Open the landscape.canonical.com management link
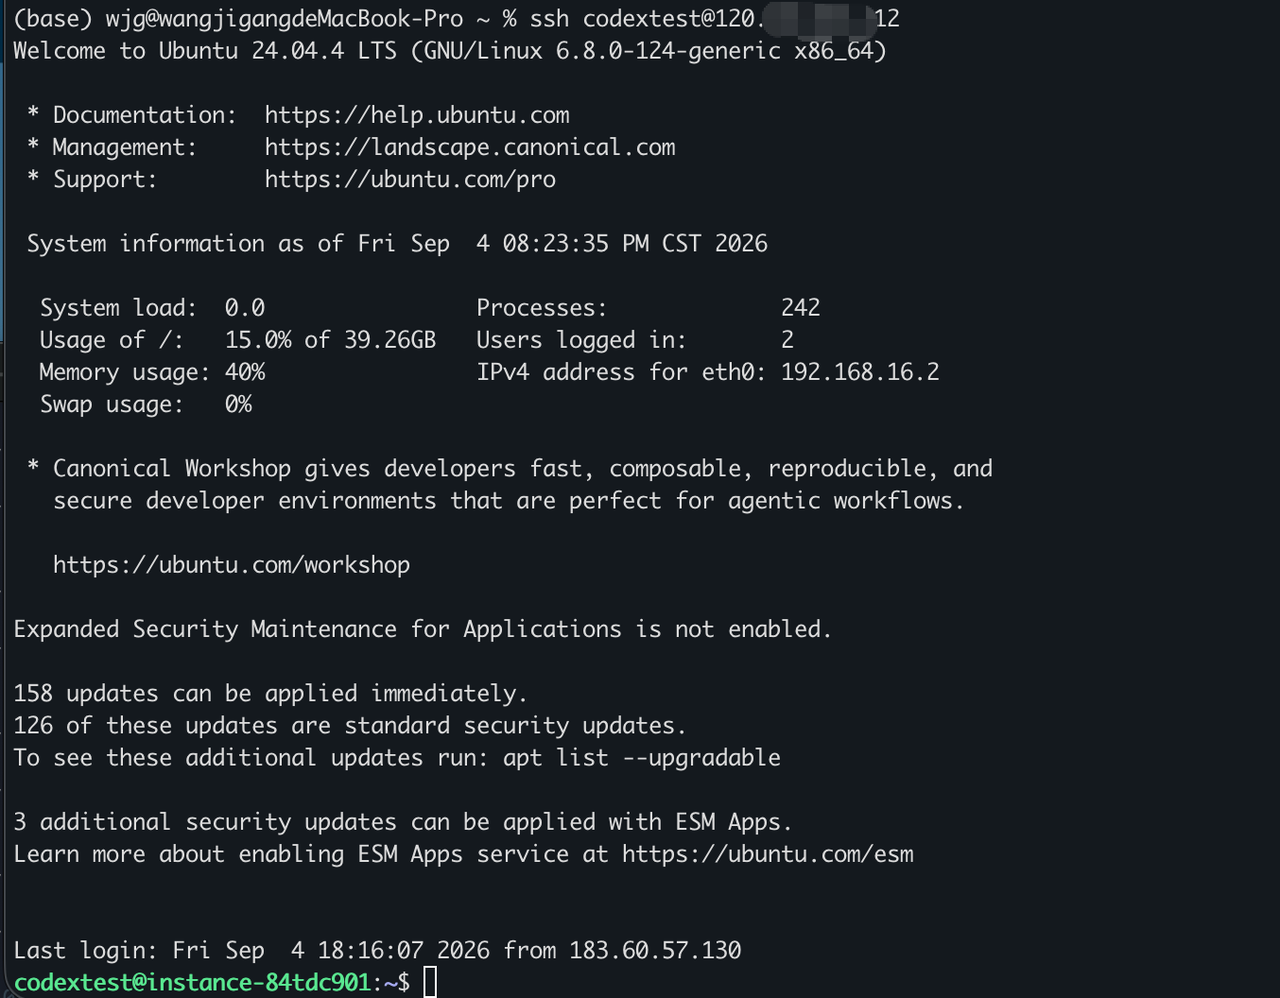 pyautogui.click(x=470, y=147)
